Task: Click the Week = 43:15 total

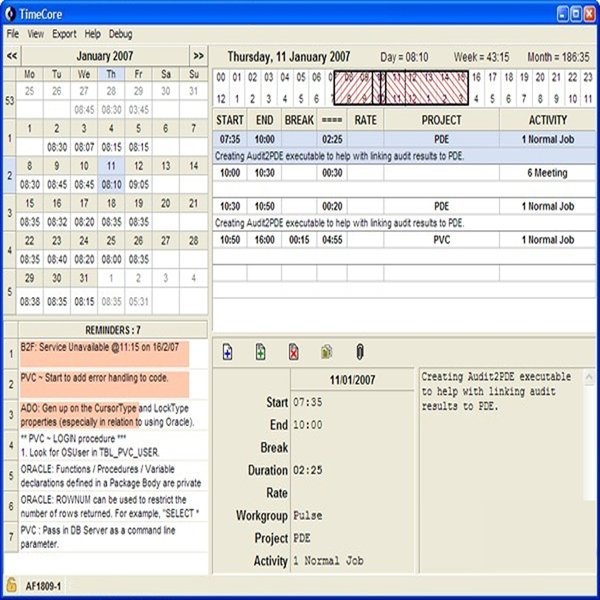Action: click(x=481, y=57)
